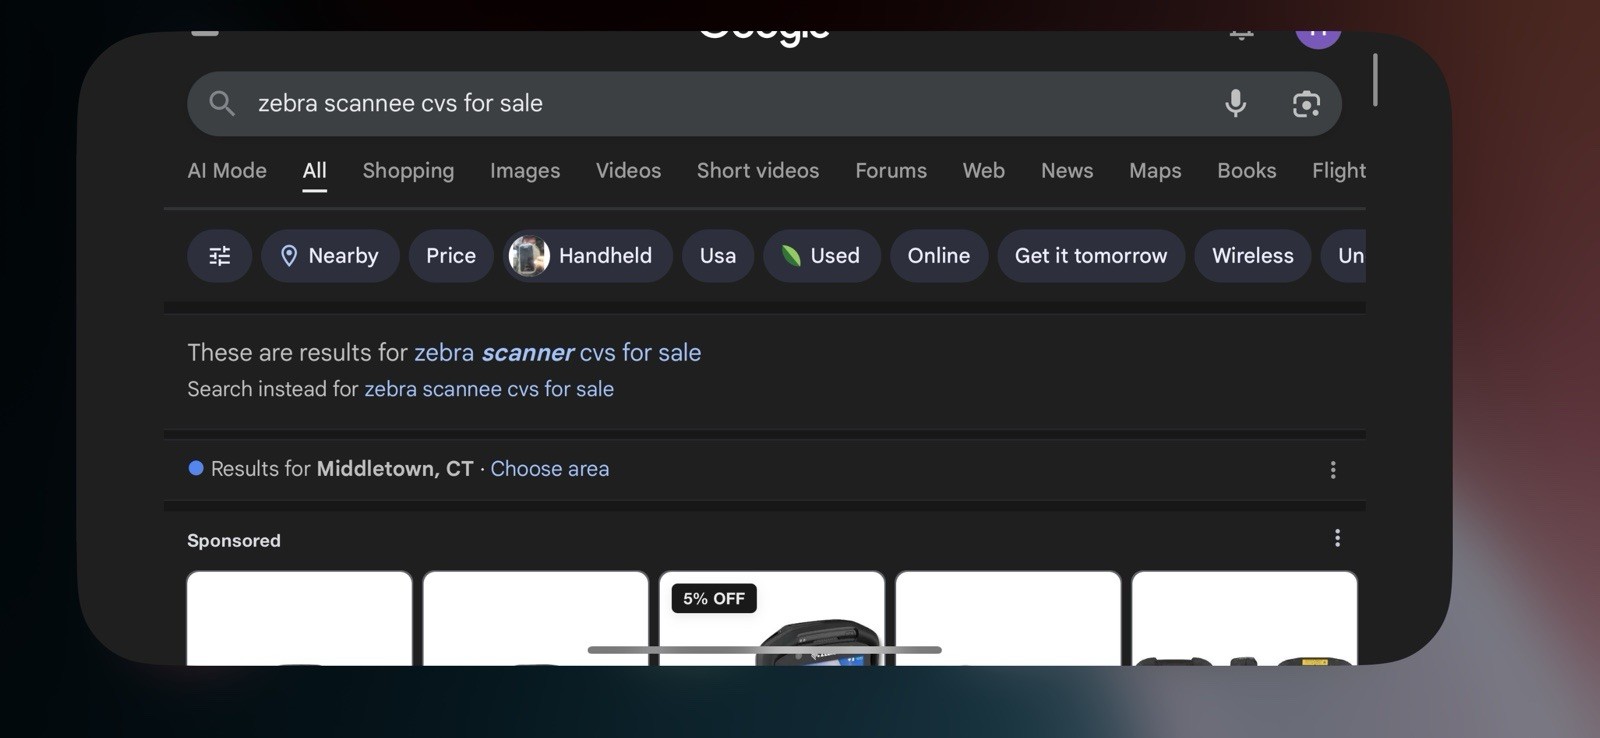
Task: Click the search box with zebra scannee query
Action: 764,104
